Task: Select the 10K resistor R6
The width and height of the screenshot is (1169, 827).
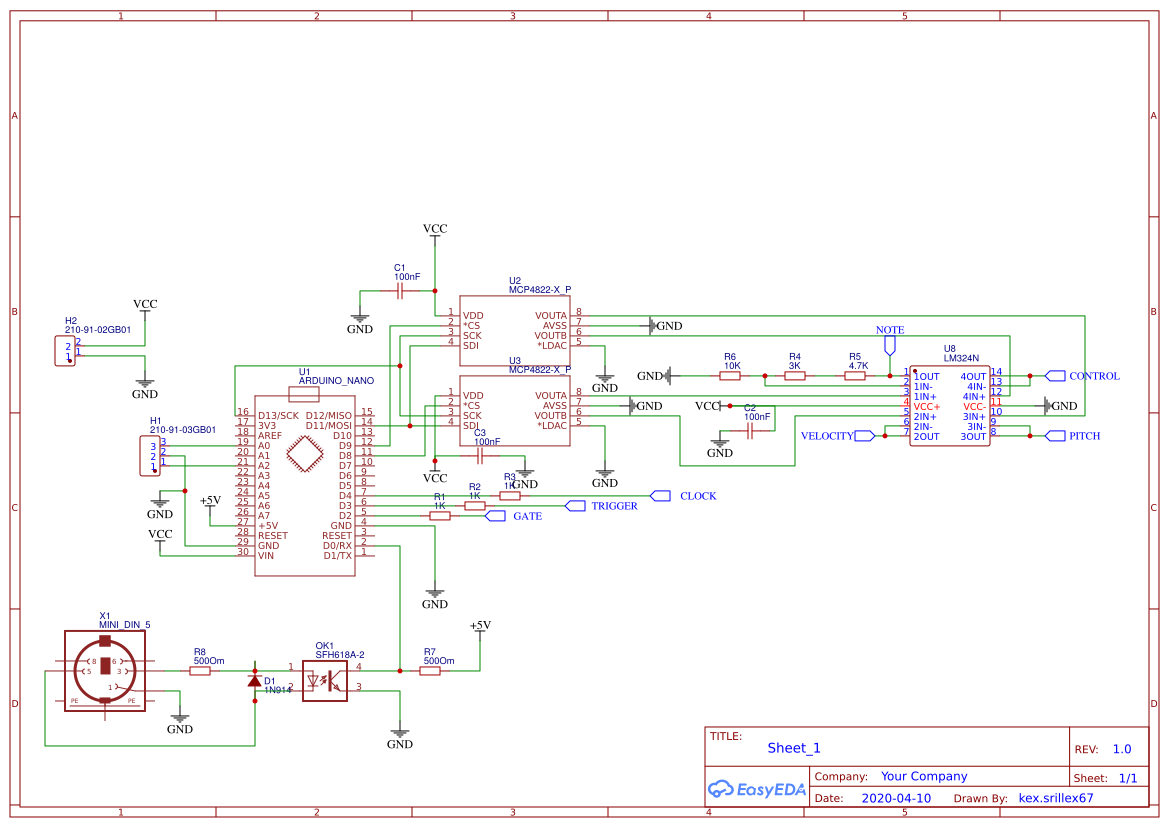Action: 729,377
